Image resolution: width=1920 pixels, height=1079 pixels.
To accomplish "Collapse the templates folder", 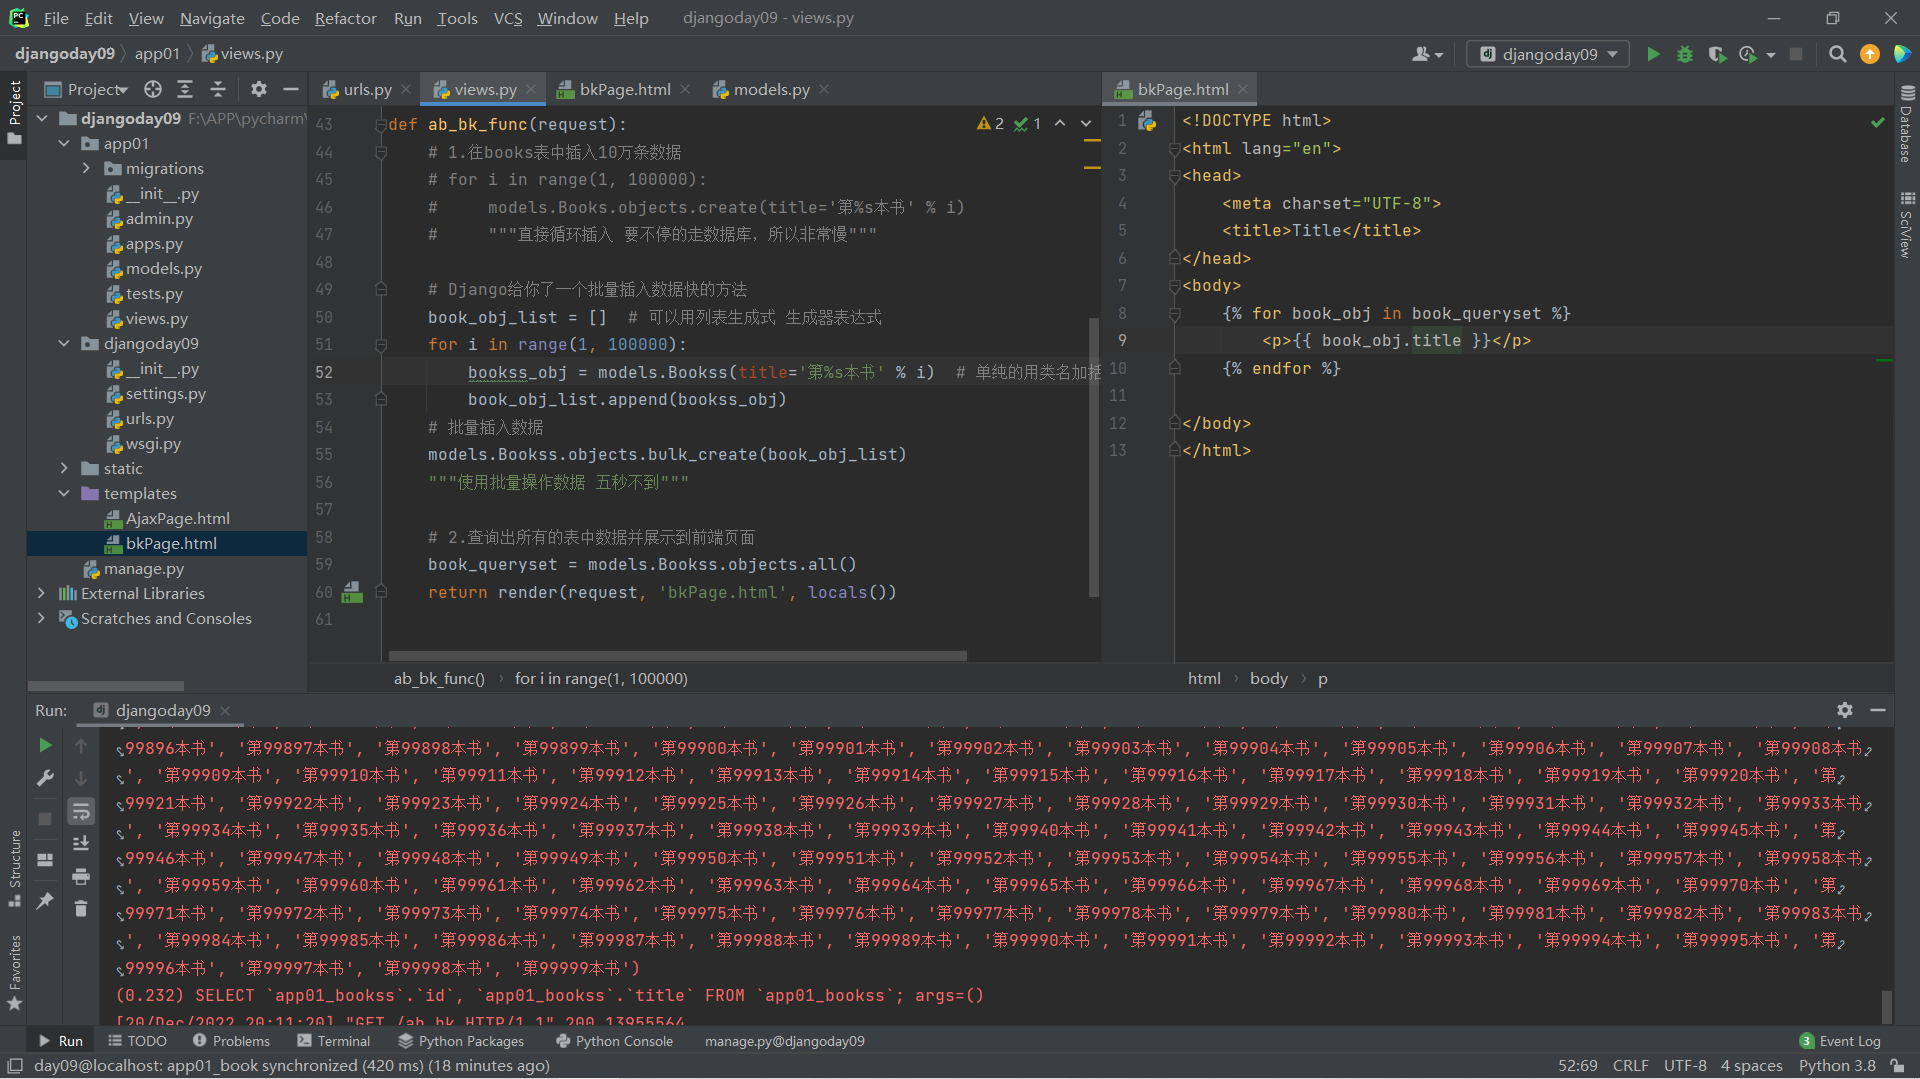I will click(x=64, y=494).
